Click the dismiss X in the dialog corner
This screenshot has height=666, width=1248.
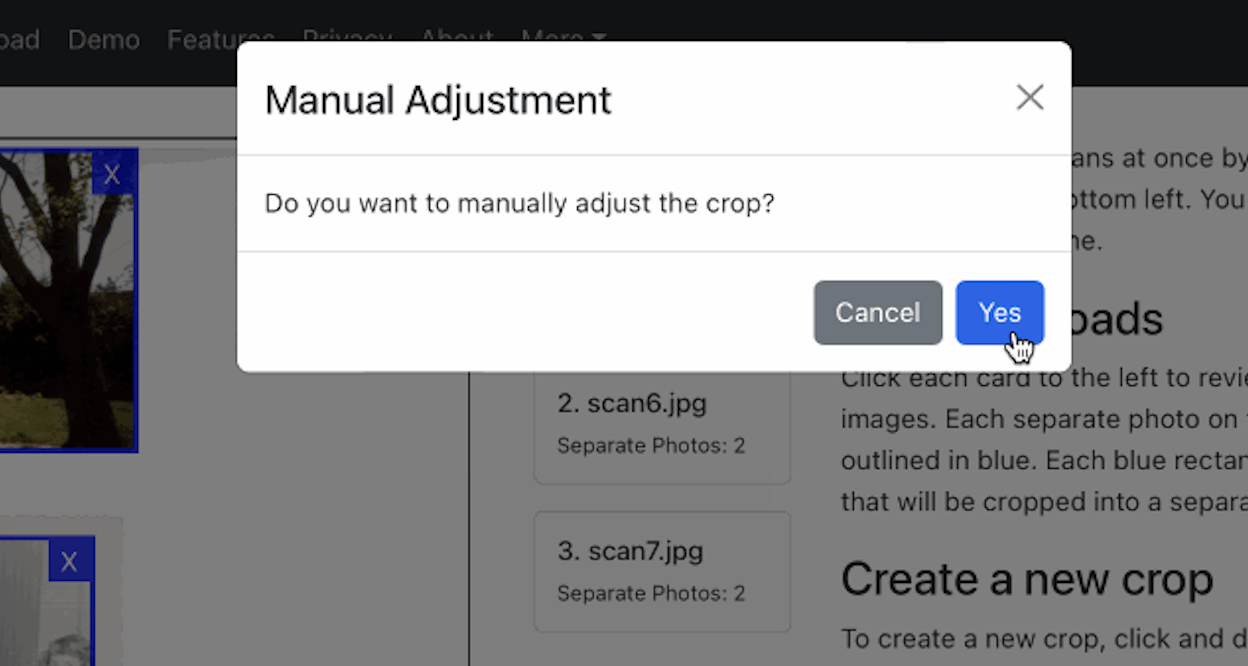(1029, 97)
